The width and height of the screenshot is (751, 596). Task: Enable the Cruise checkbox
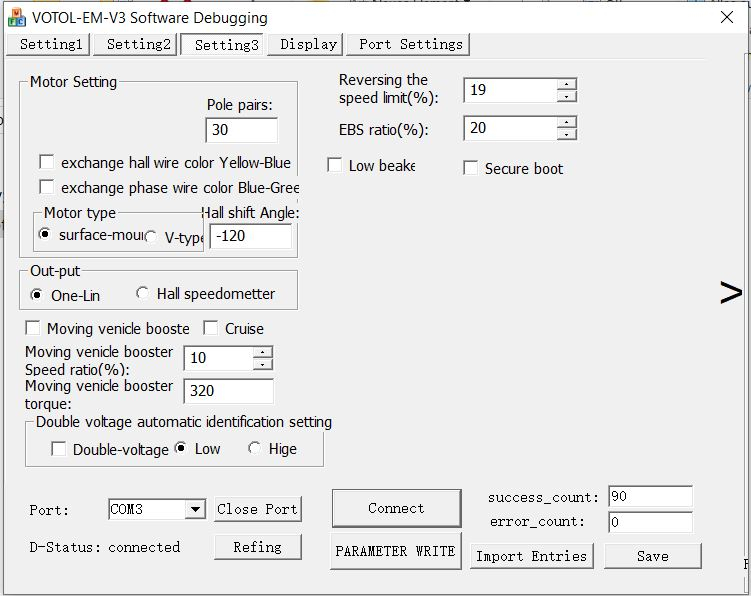pyautogui.click(x=210, y=328)
